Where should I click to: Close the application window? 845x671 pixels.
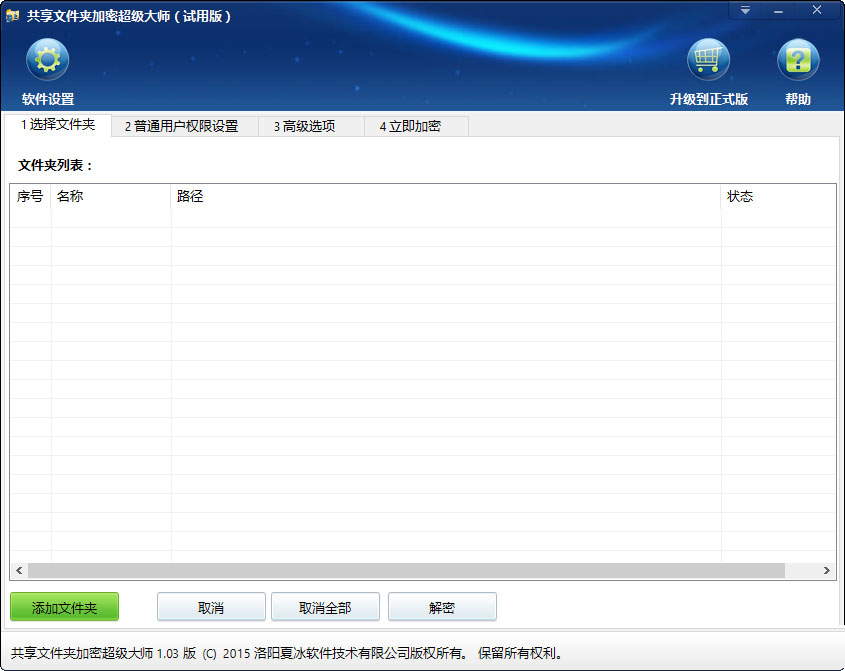click(x=817, y=10)
